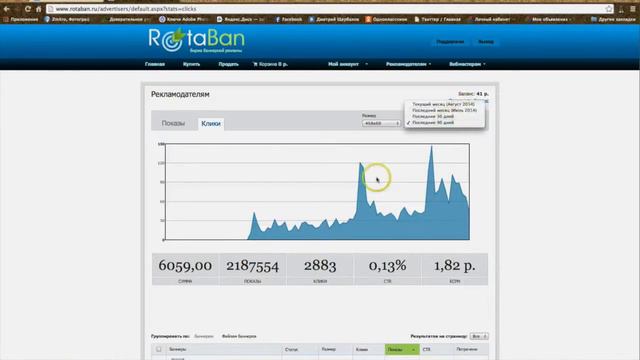Select Текущий месяц (Август 2014) option

(x=443, y=104)
